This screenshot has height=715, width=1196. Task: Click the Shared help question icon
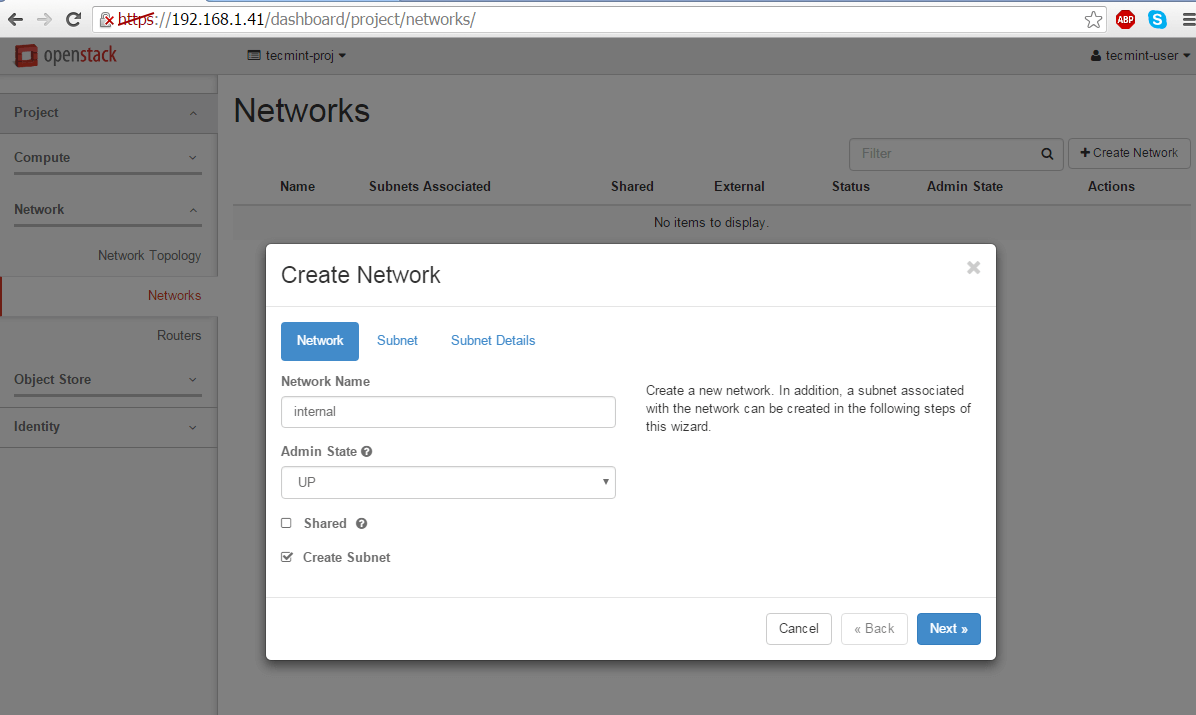[361, 524]
